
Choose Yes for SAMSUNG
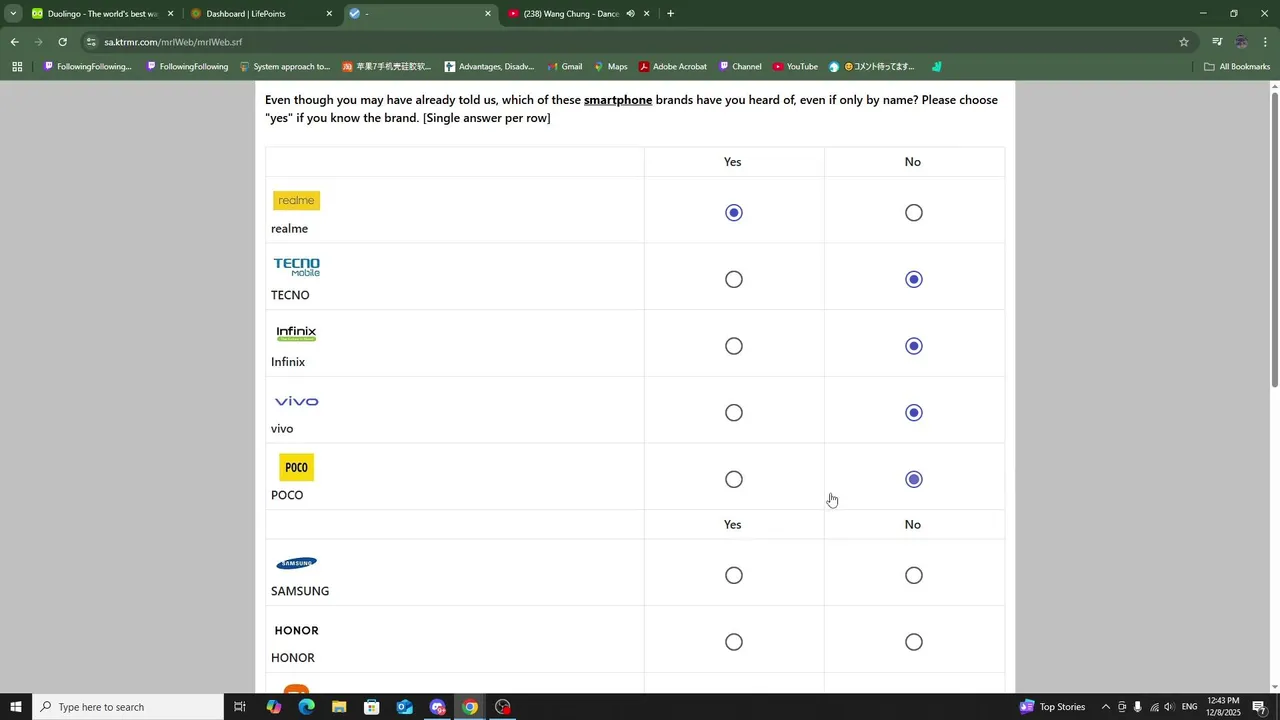734,576
